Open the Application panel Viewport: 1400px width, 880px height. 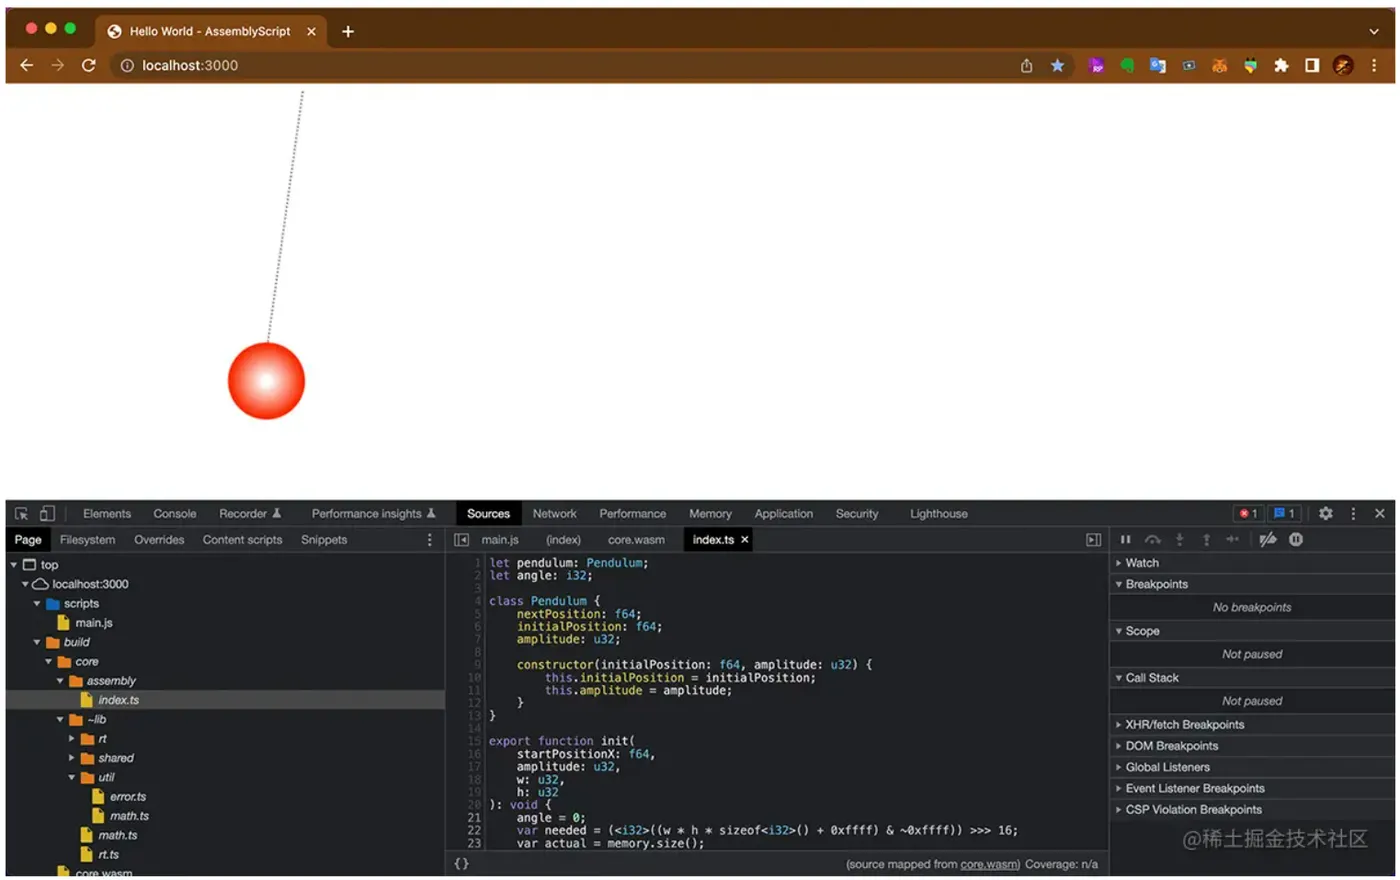point(784,513)
